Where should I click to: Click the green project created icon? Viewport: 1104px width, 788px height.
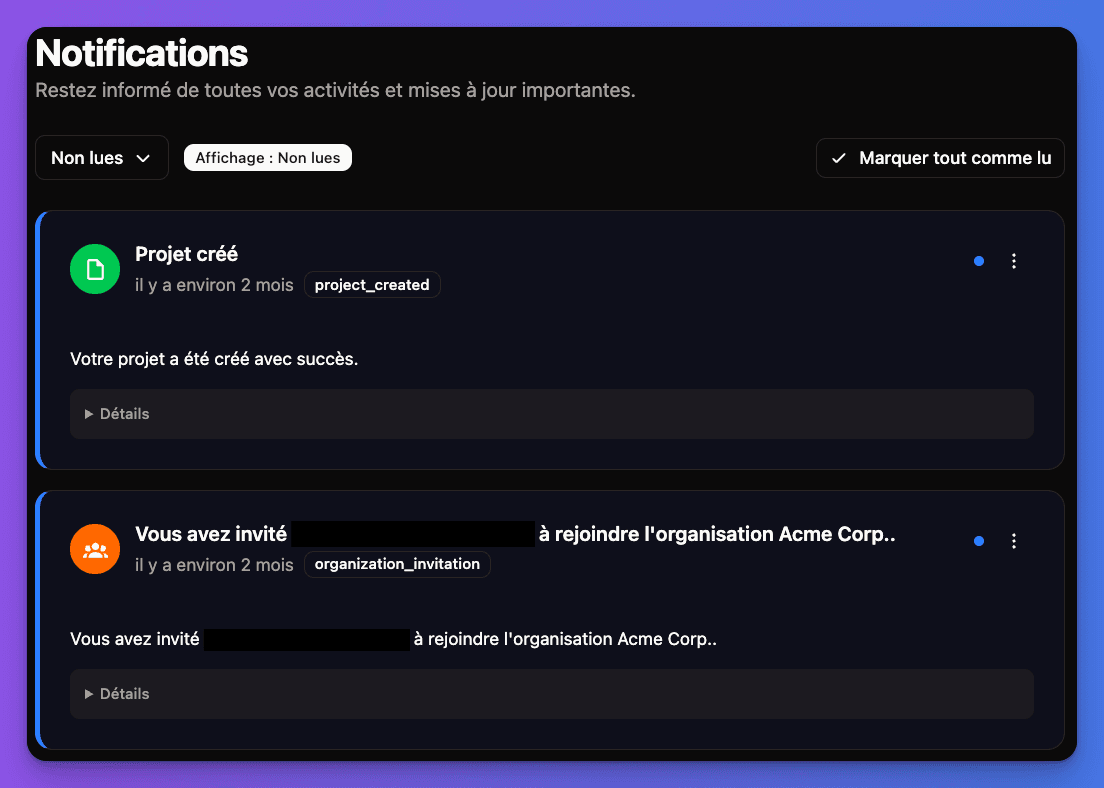click(x=94, y=269)
